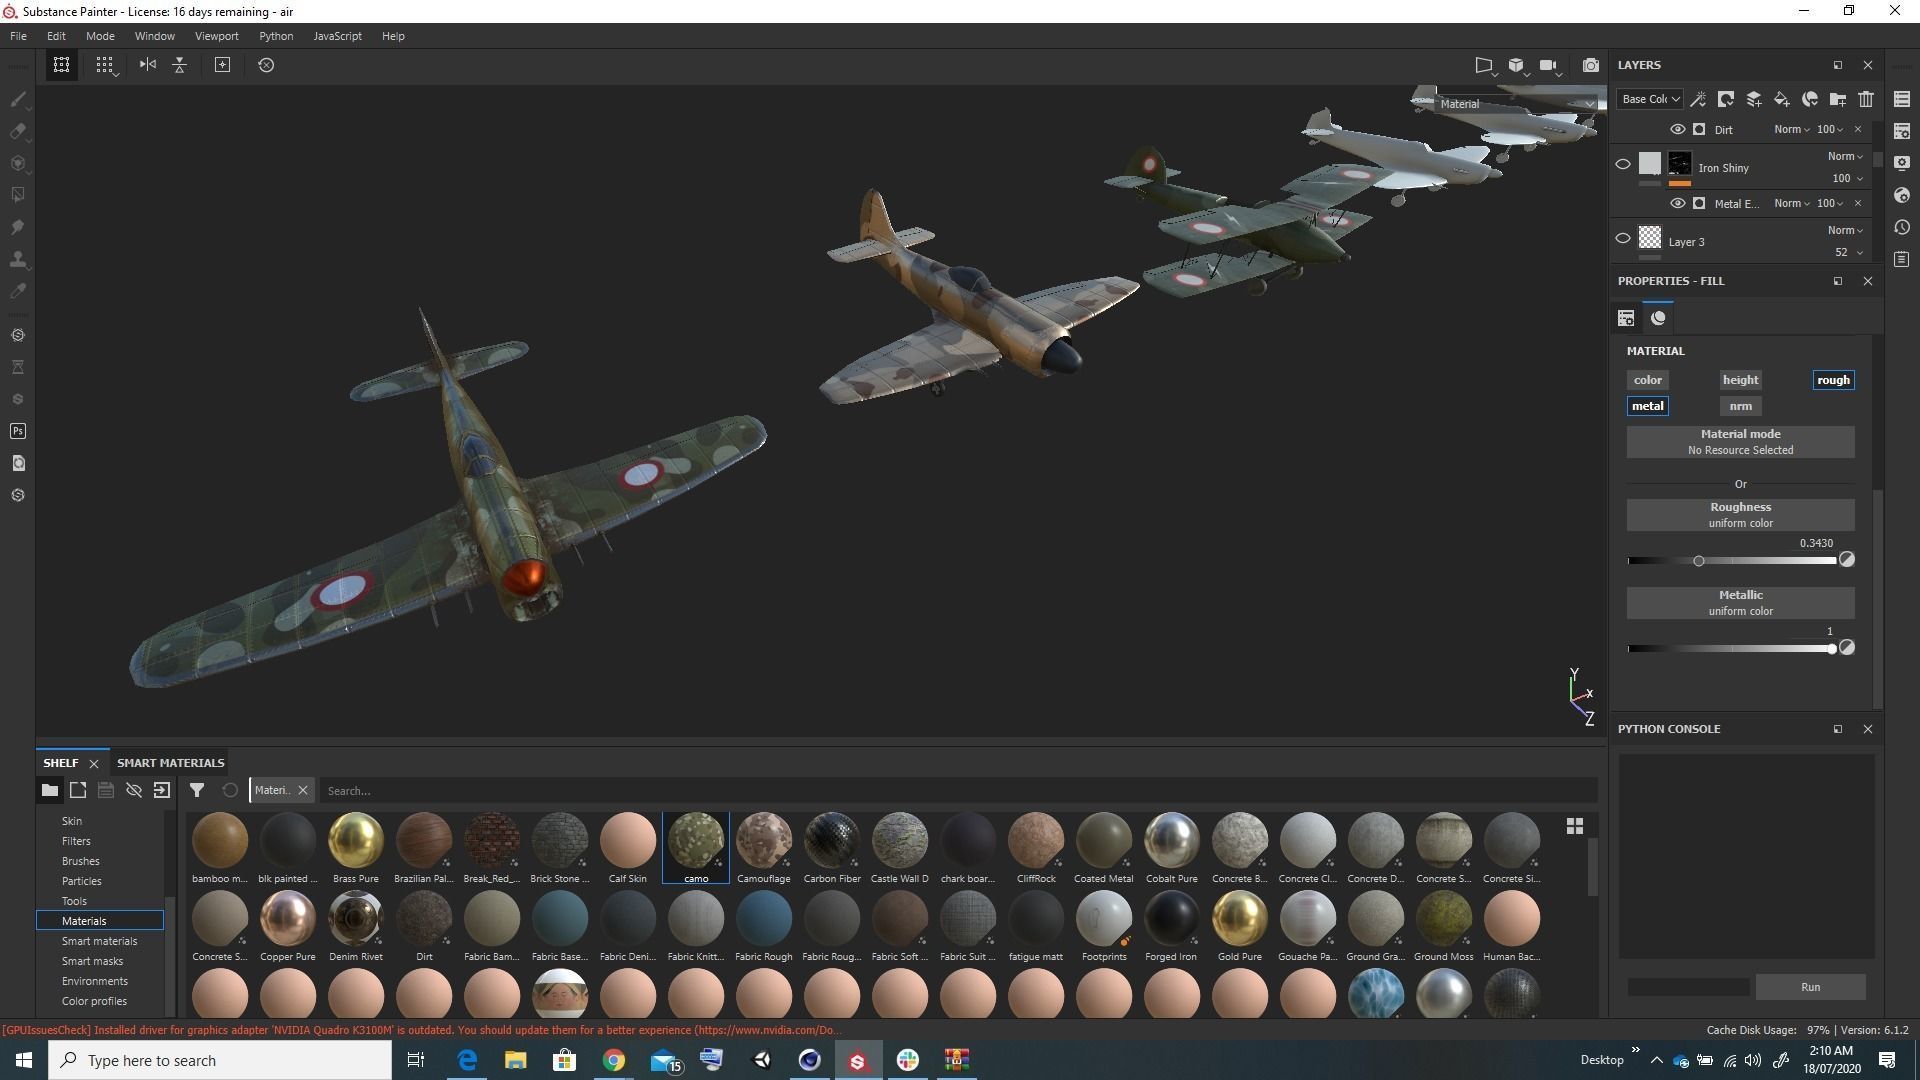Delete layer using trash icon
This screenshot has height=1080, width=1920.
pos(1866,99)
